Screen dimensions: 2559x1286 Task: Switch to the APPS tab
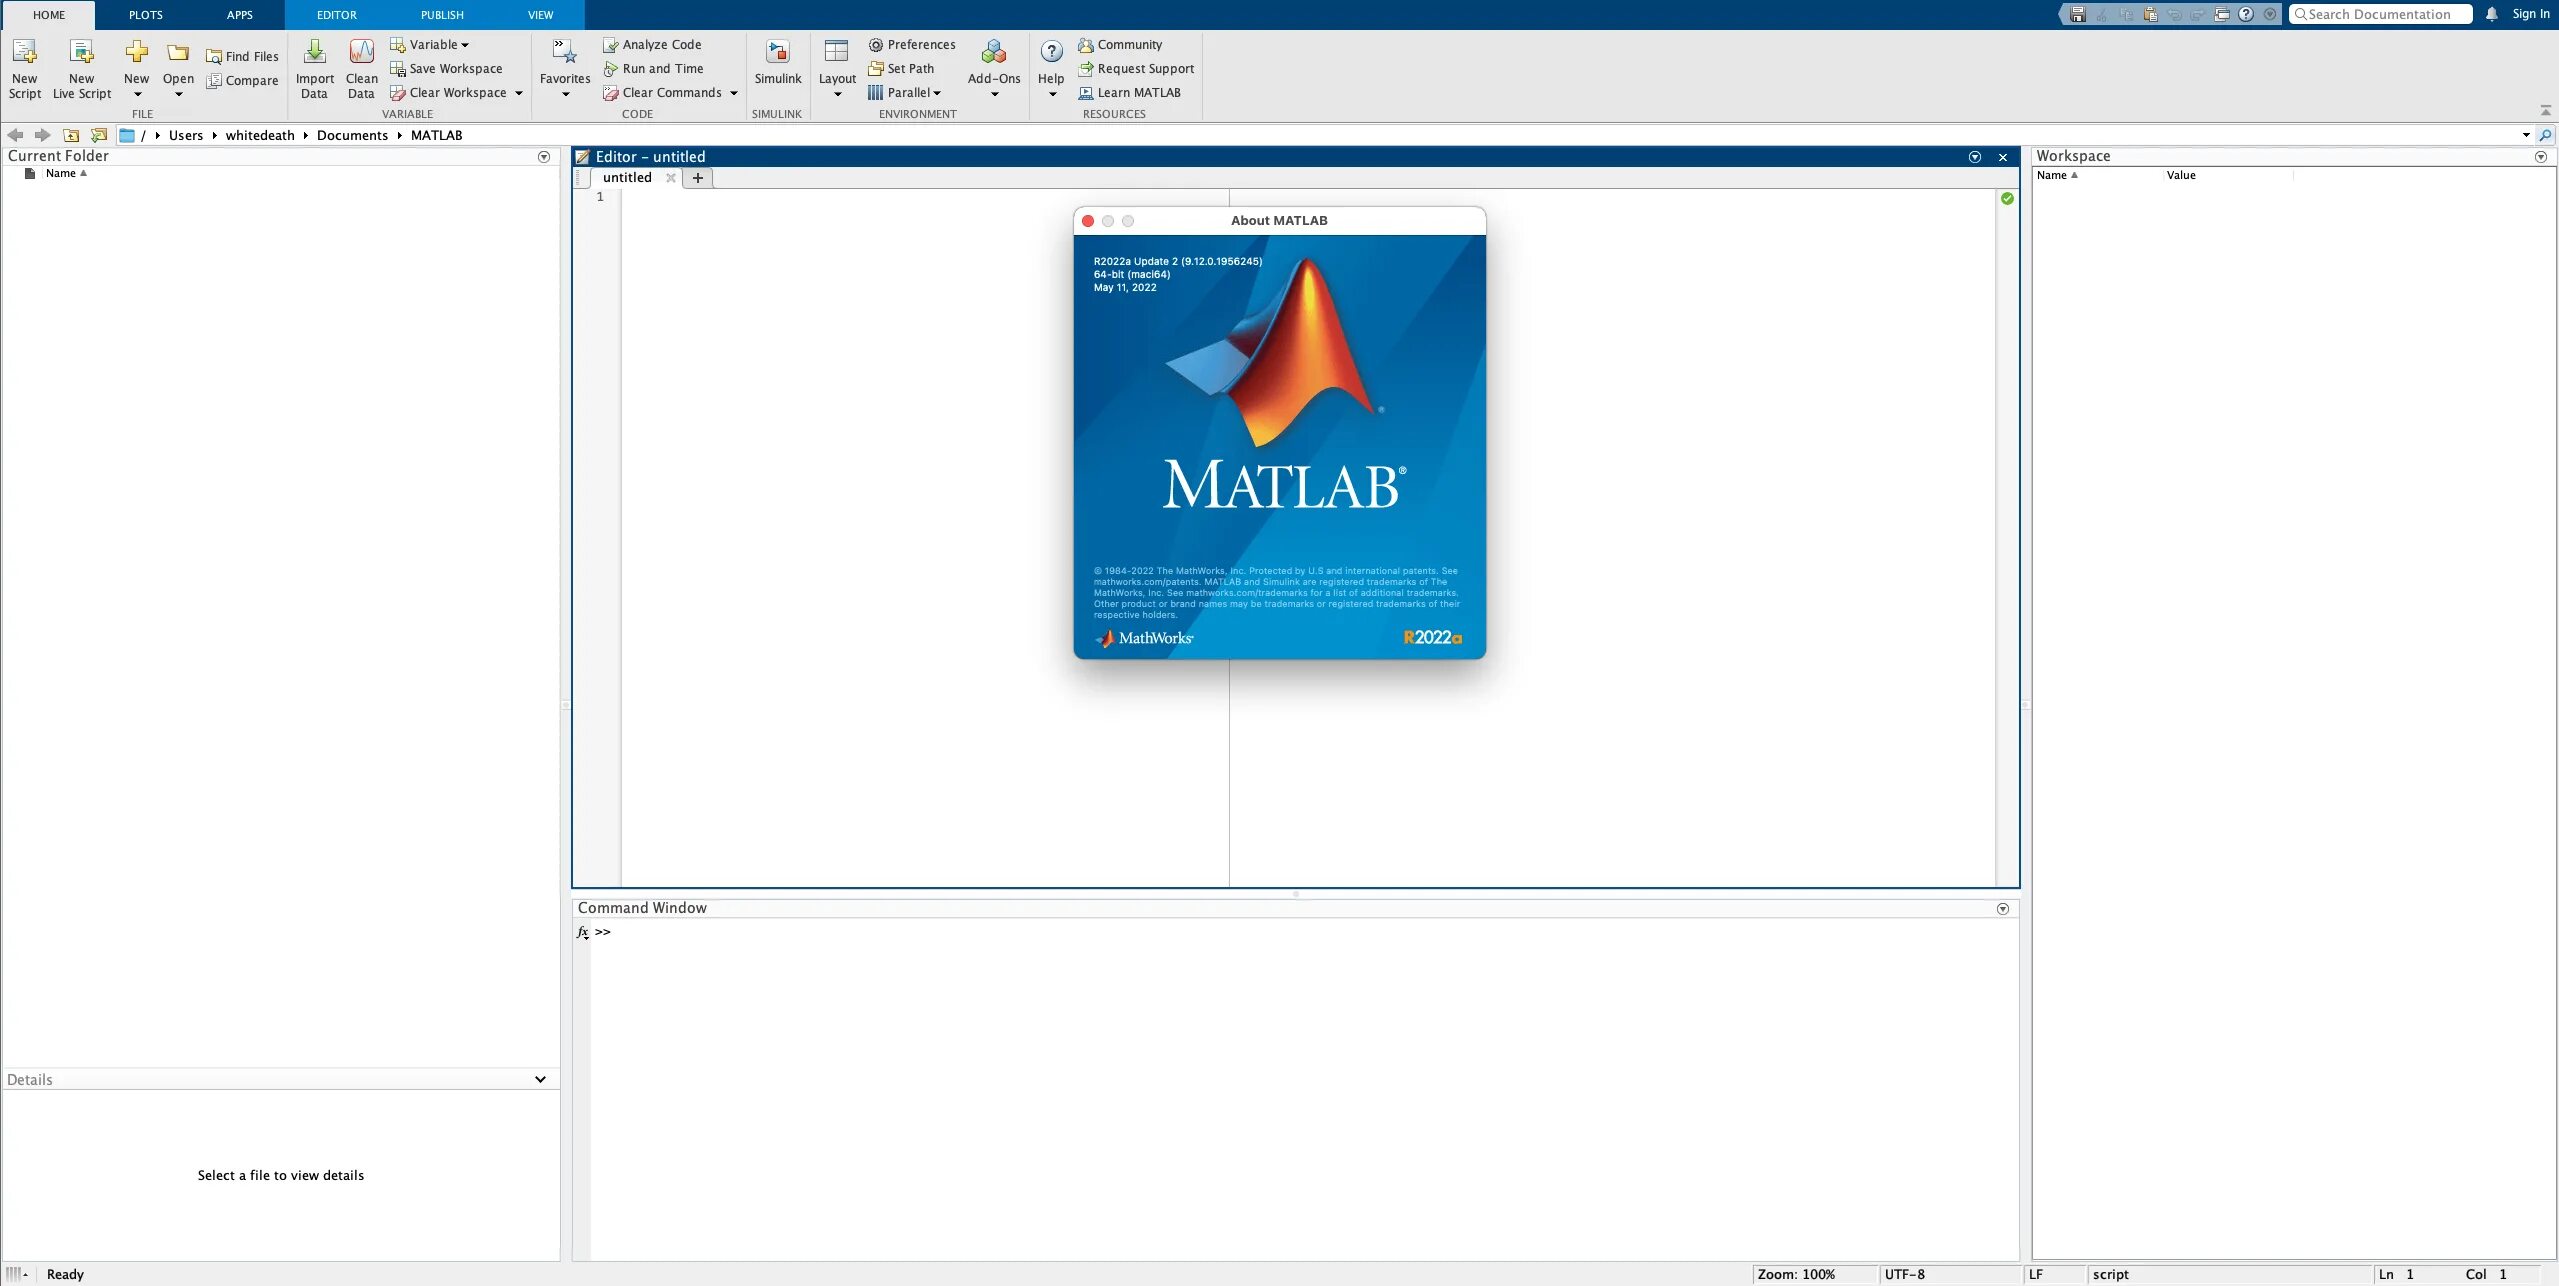coord(239,15)
